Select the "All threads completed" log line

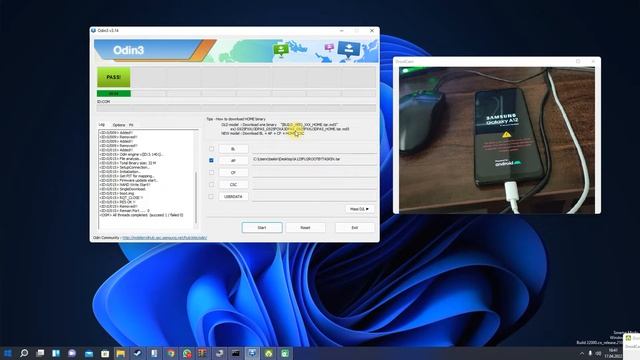coord(141,215)
